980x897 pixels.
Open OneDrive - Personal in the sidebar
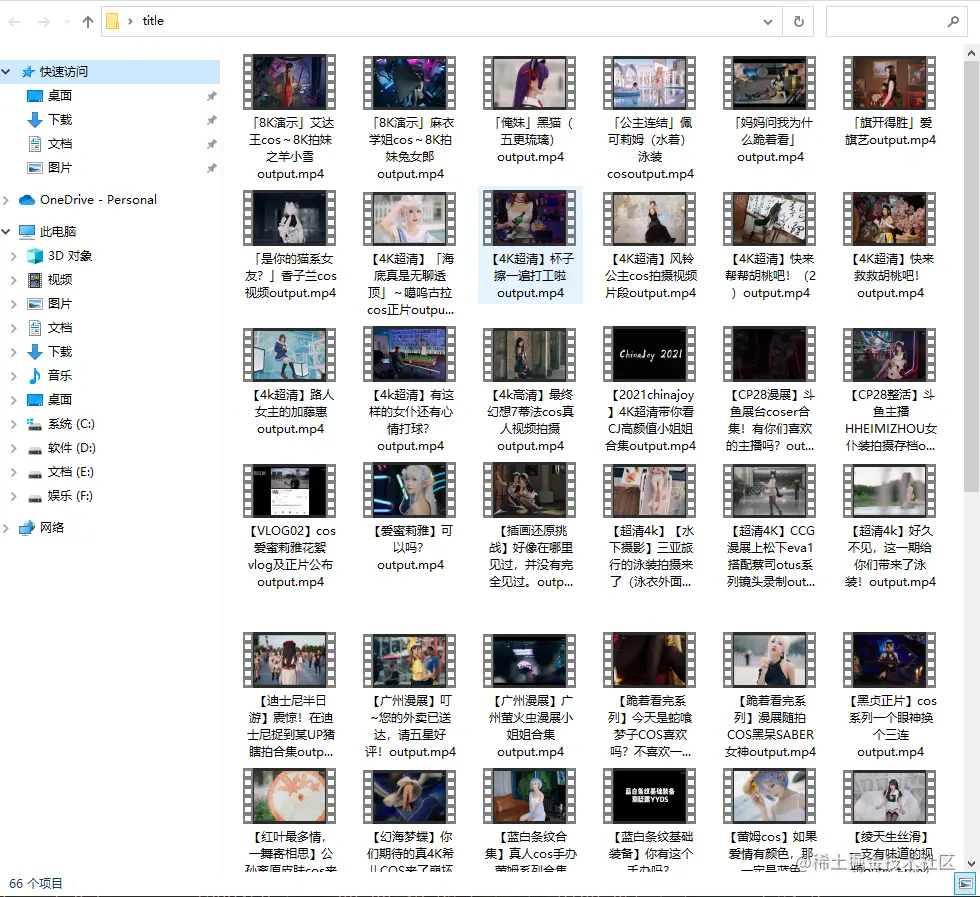coord(98,200)
